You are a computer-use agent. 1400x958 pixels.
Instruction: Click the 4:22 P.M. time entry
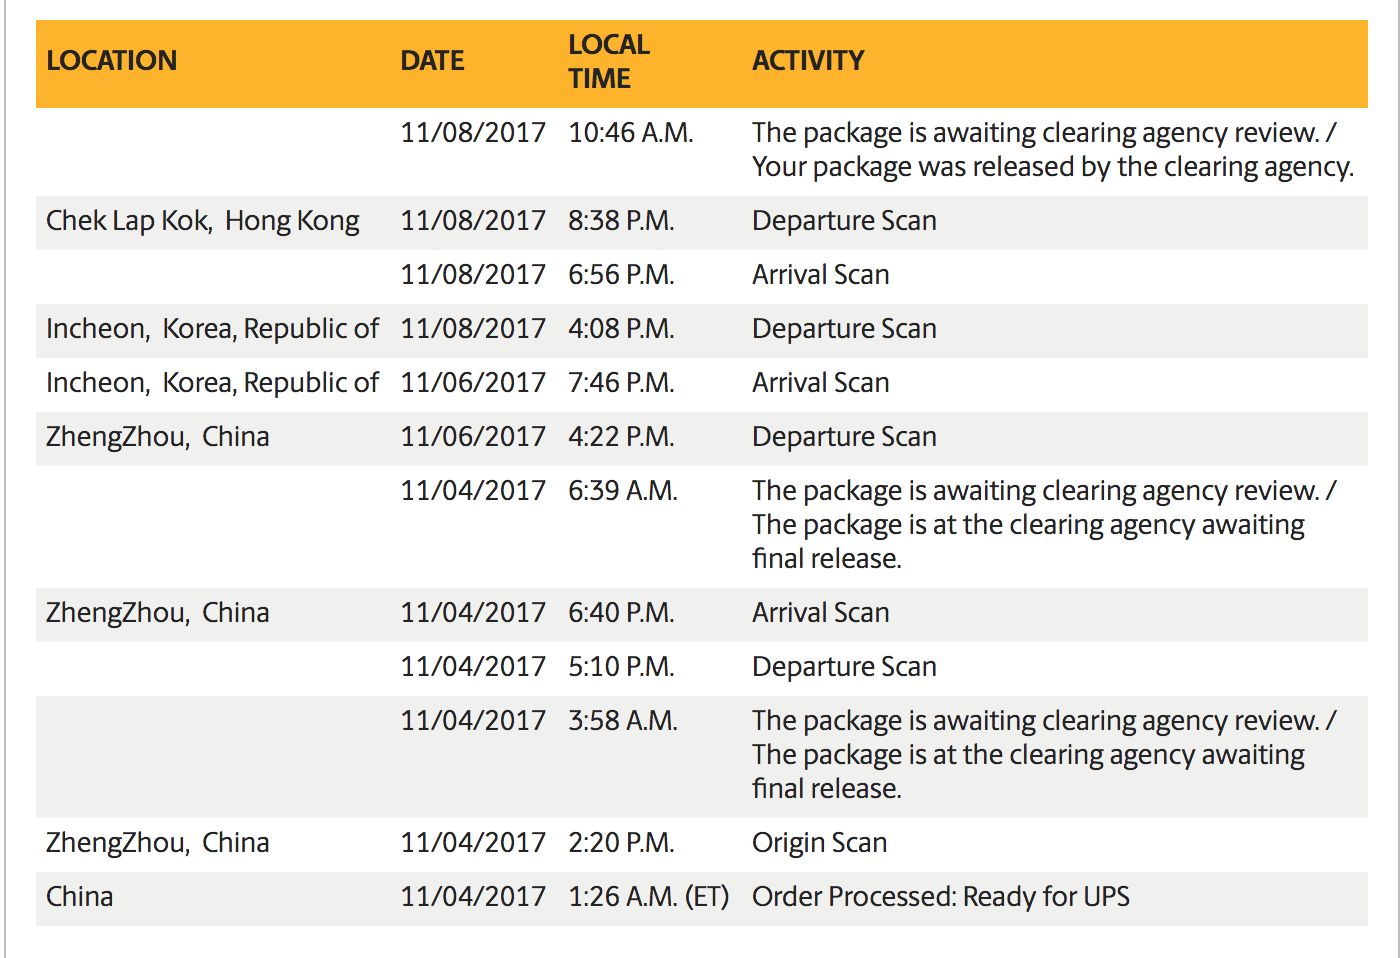point(621,437)
